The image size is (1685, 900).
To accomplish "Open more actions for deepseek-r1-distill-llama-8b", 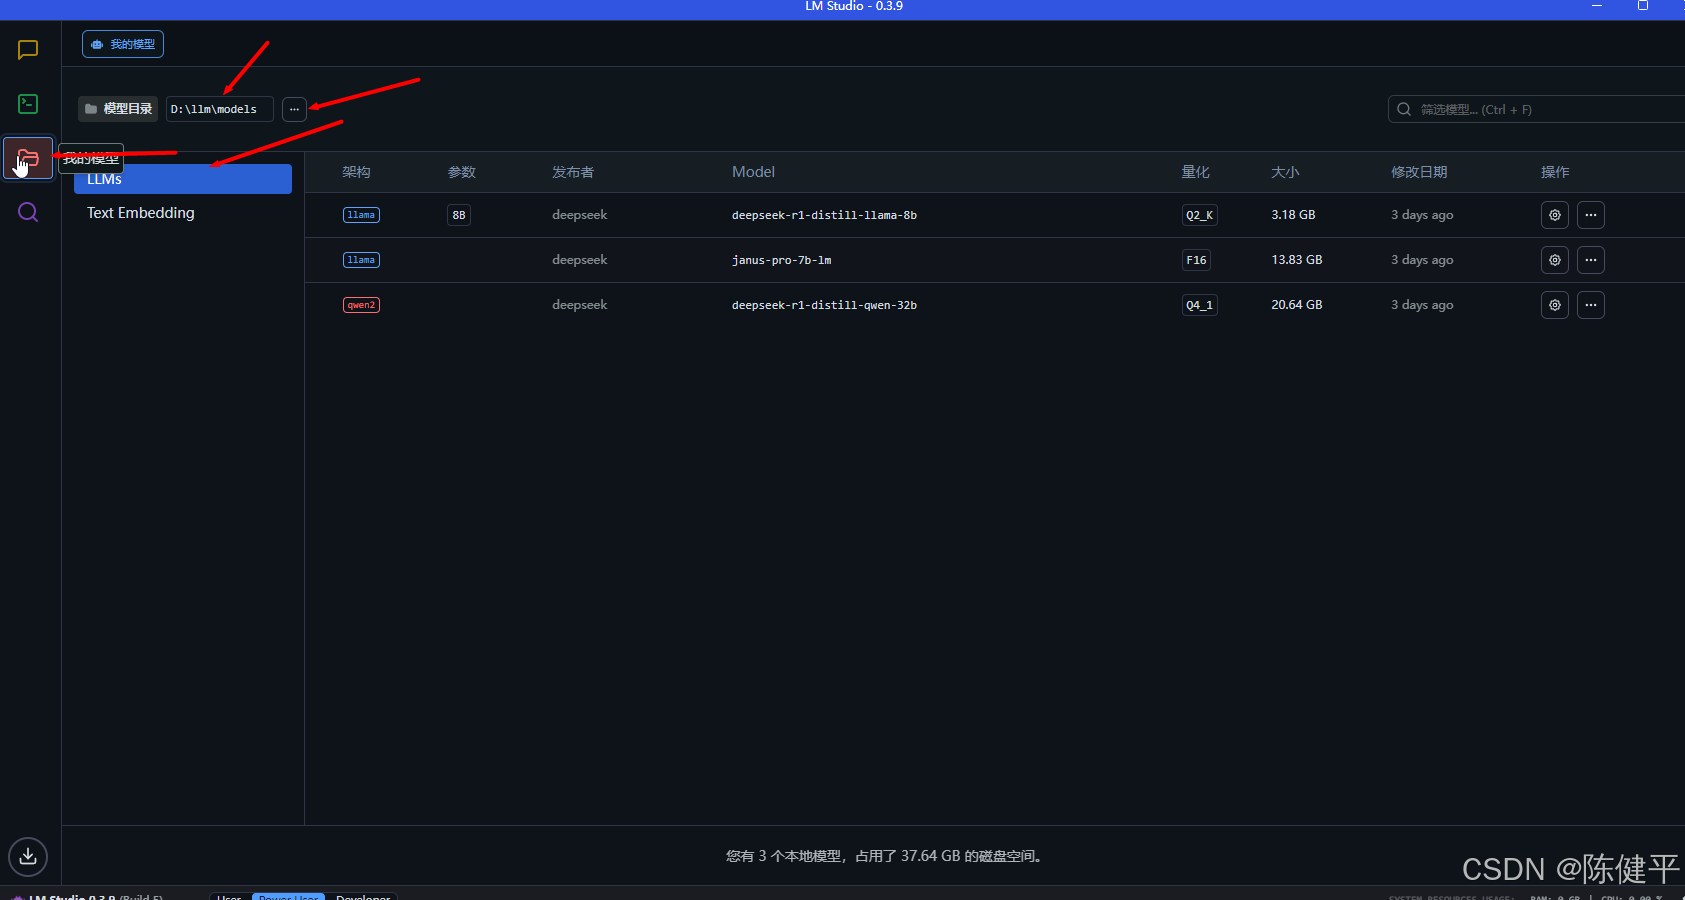I will click(1591, 215).
